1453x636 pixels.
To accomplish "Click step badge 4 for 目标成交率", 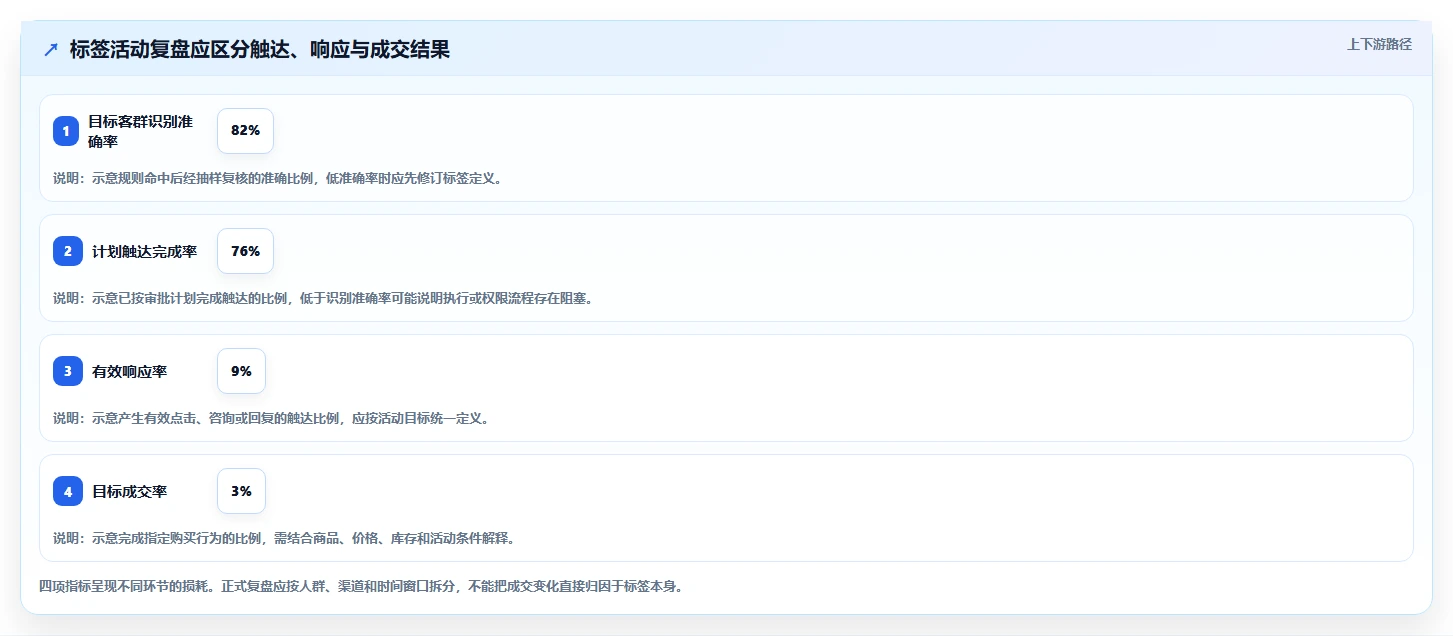I will pos(68,491).
